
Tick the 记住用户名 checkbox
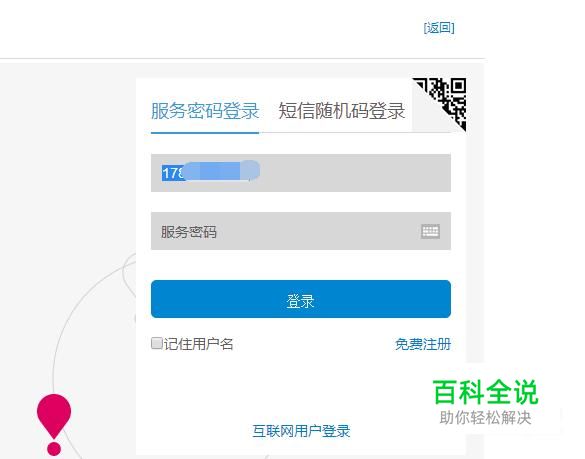tap(156, 343)
